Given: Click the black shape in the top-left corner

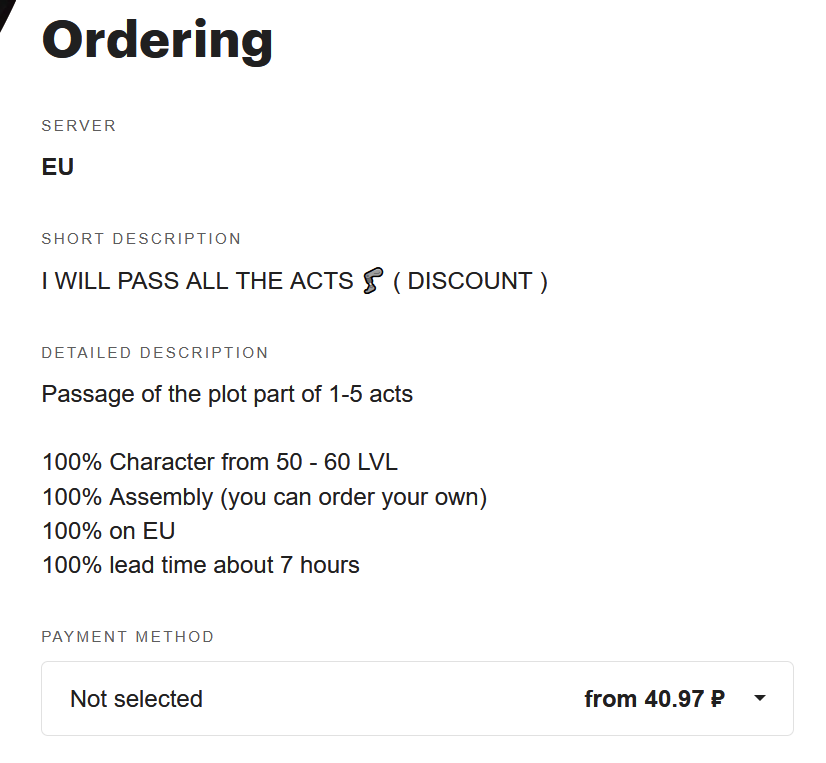Looking at the screenshot, I should point(8,14).
